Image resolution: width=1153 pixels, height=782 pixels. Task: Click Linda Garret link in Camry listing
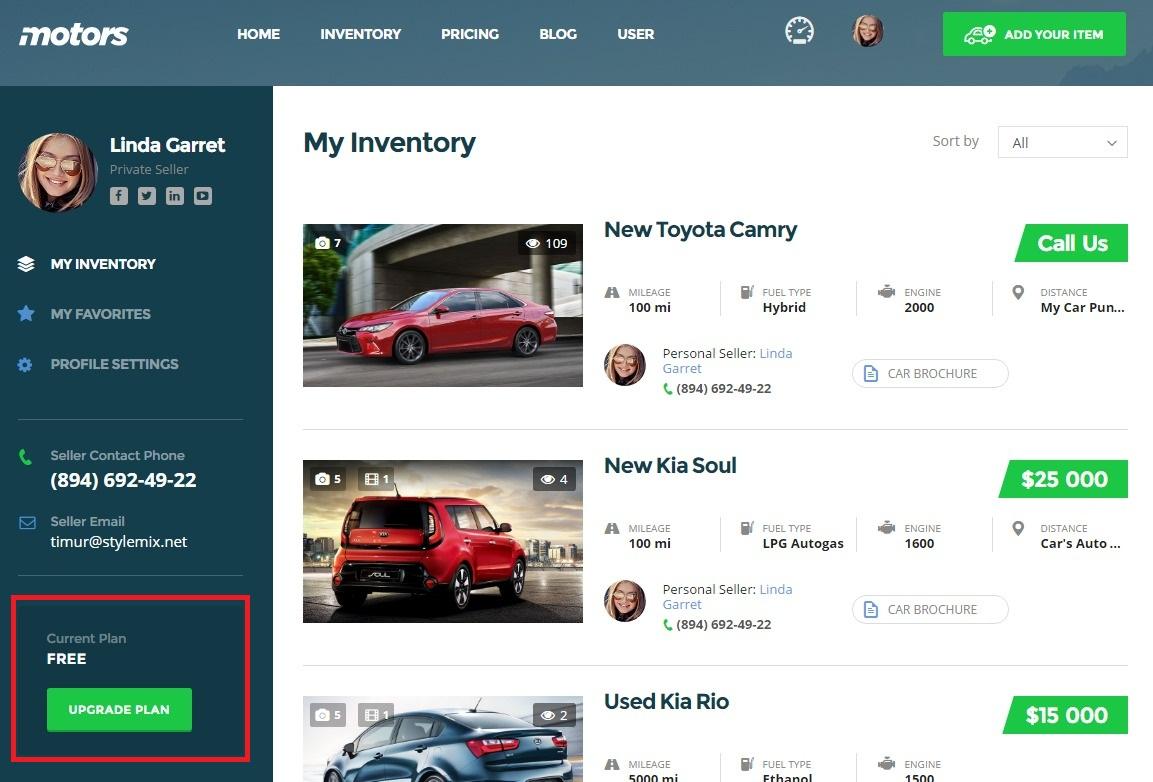[x=727, y=360]
